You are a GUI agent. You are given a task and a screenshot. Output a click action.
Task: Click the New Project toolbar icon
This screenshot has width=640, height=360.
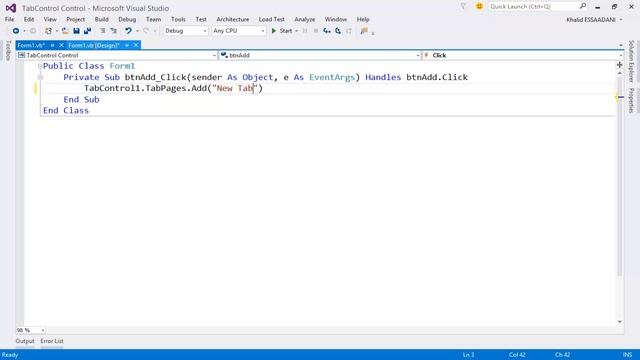(x=48, y=31)
